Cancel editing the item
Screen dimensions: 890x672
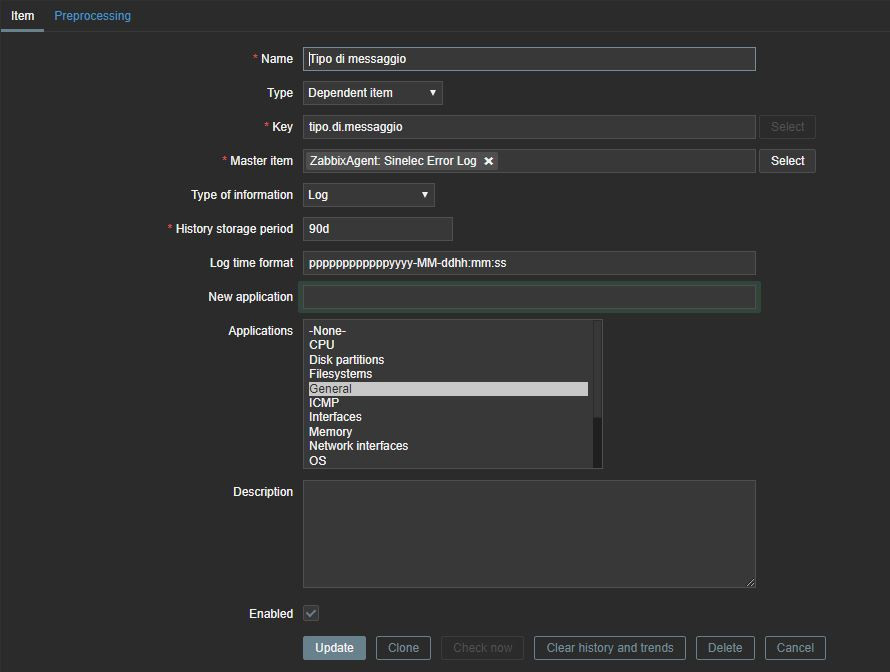(x=795, y=648)
